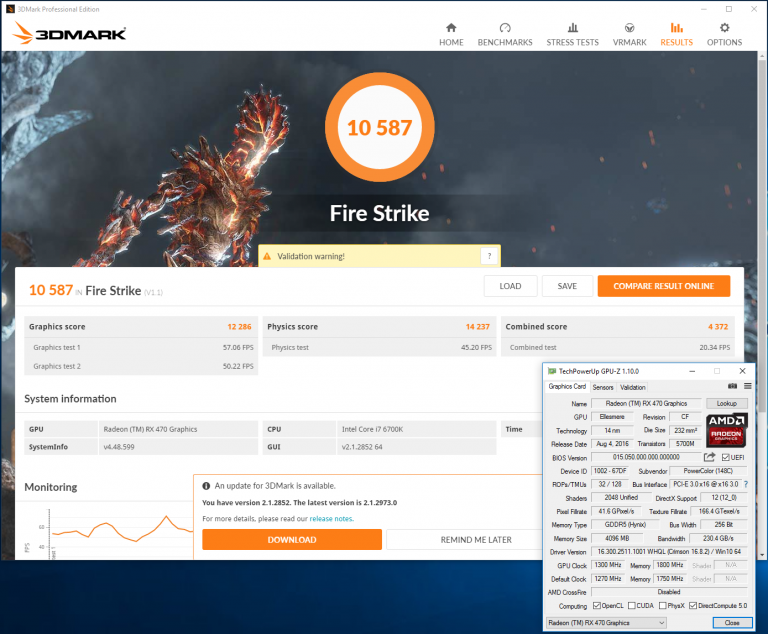
Task: Click the Name field in GPU-Z
Action: [x=647, y=403]
